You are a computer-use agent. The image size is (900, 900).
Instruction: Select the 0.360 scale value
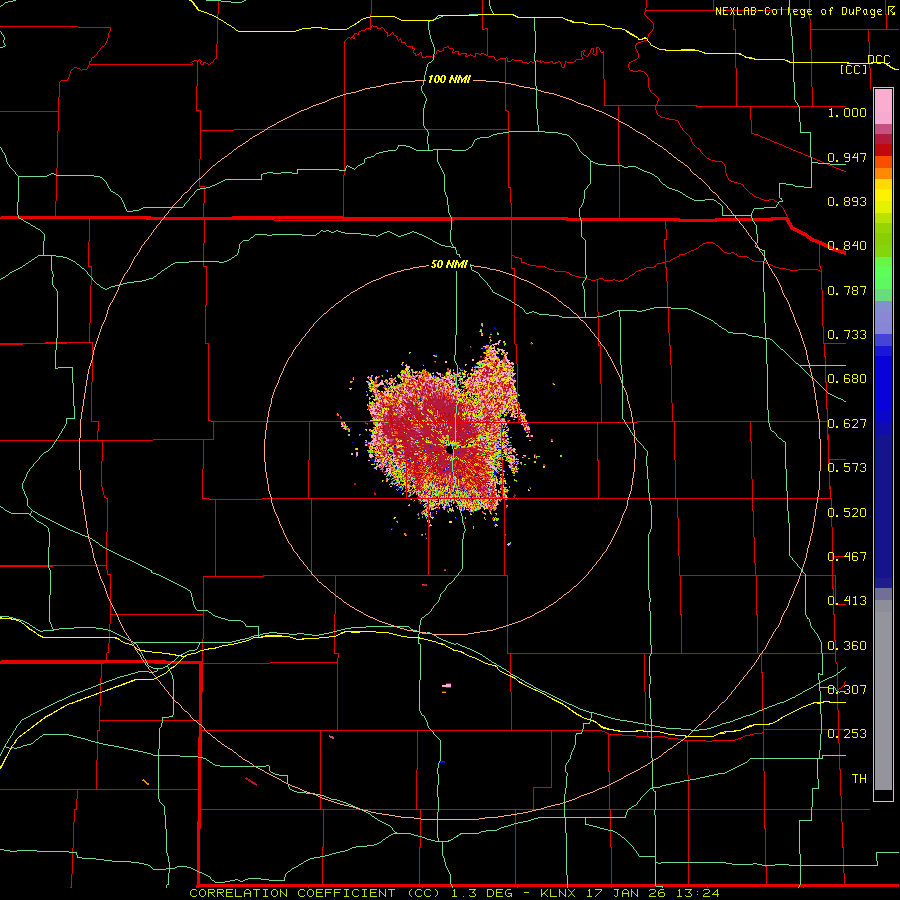(847, 646)
